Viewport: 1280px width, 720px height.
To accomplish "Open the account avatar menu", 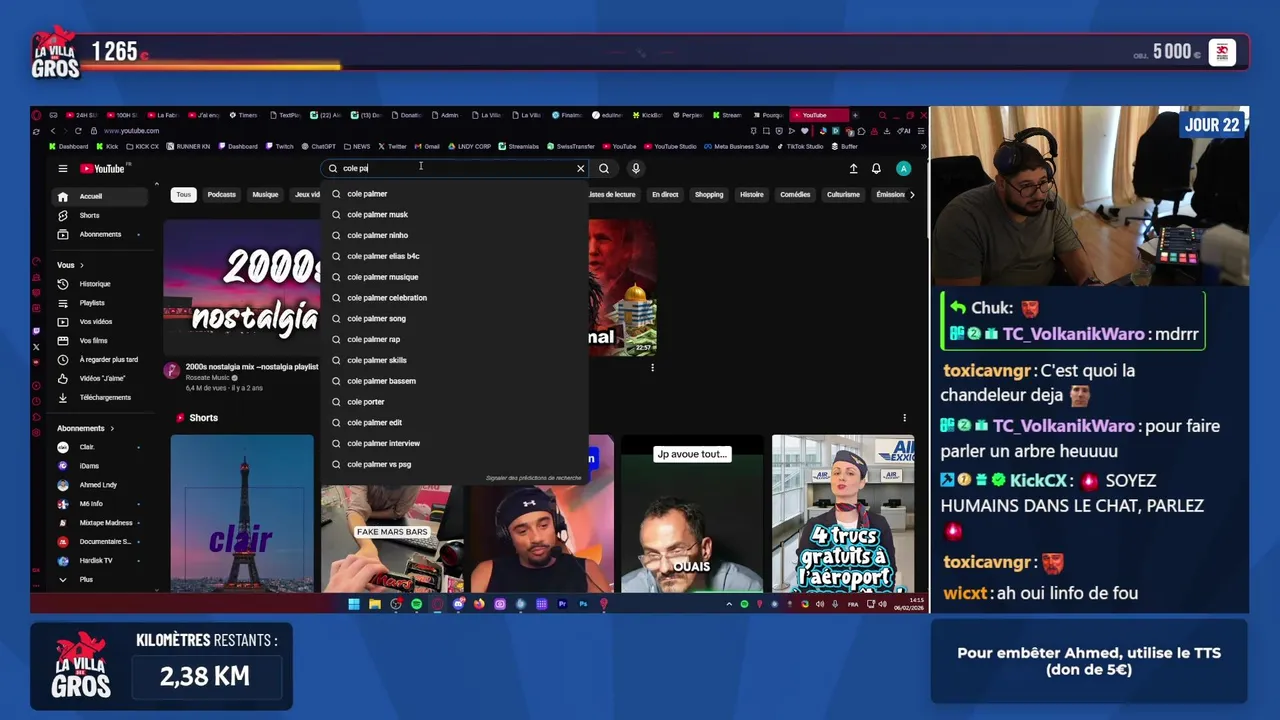I will point(903,169).
